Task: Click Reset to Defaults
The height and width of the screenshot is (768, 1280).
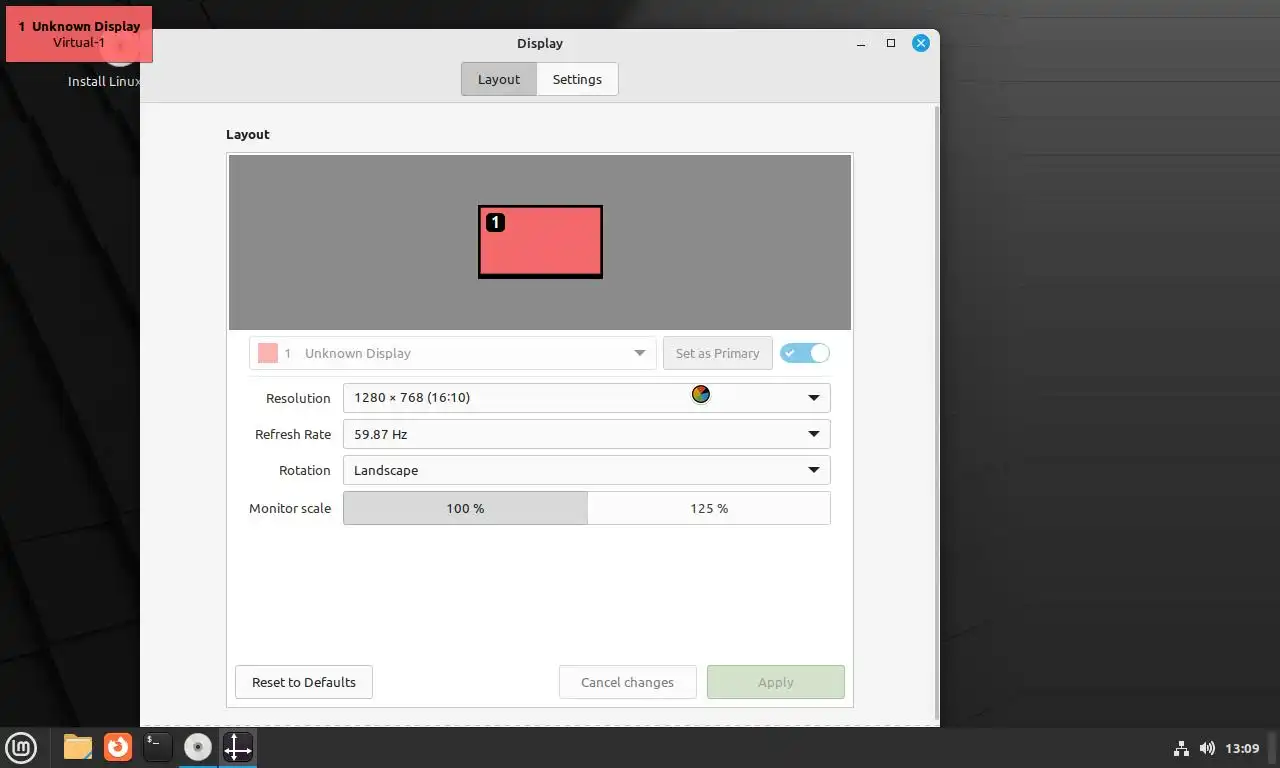Action: [x=304, y=682]
